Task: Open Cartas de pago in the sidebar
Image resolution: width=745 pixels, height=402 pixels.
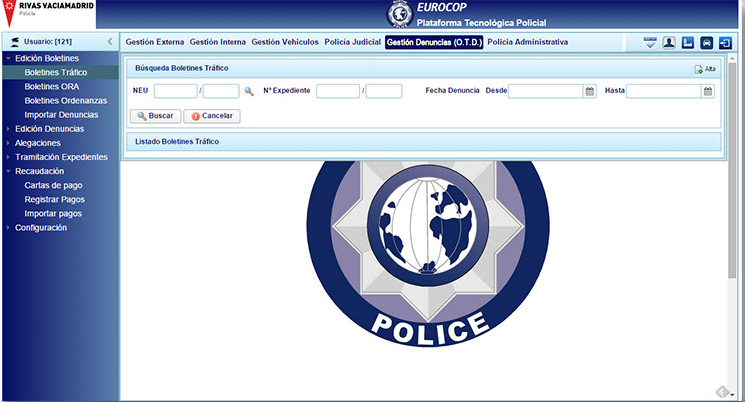Action: tap(53, 185)
